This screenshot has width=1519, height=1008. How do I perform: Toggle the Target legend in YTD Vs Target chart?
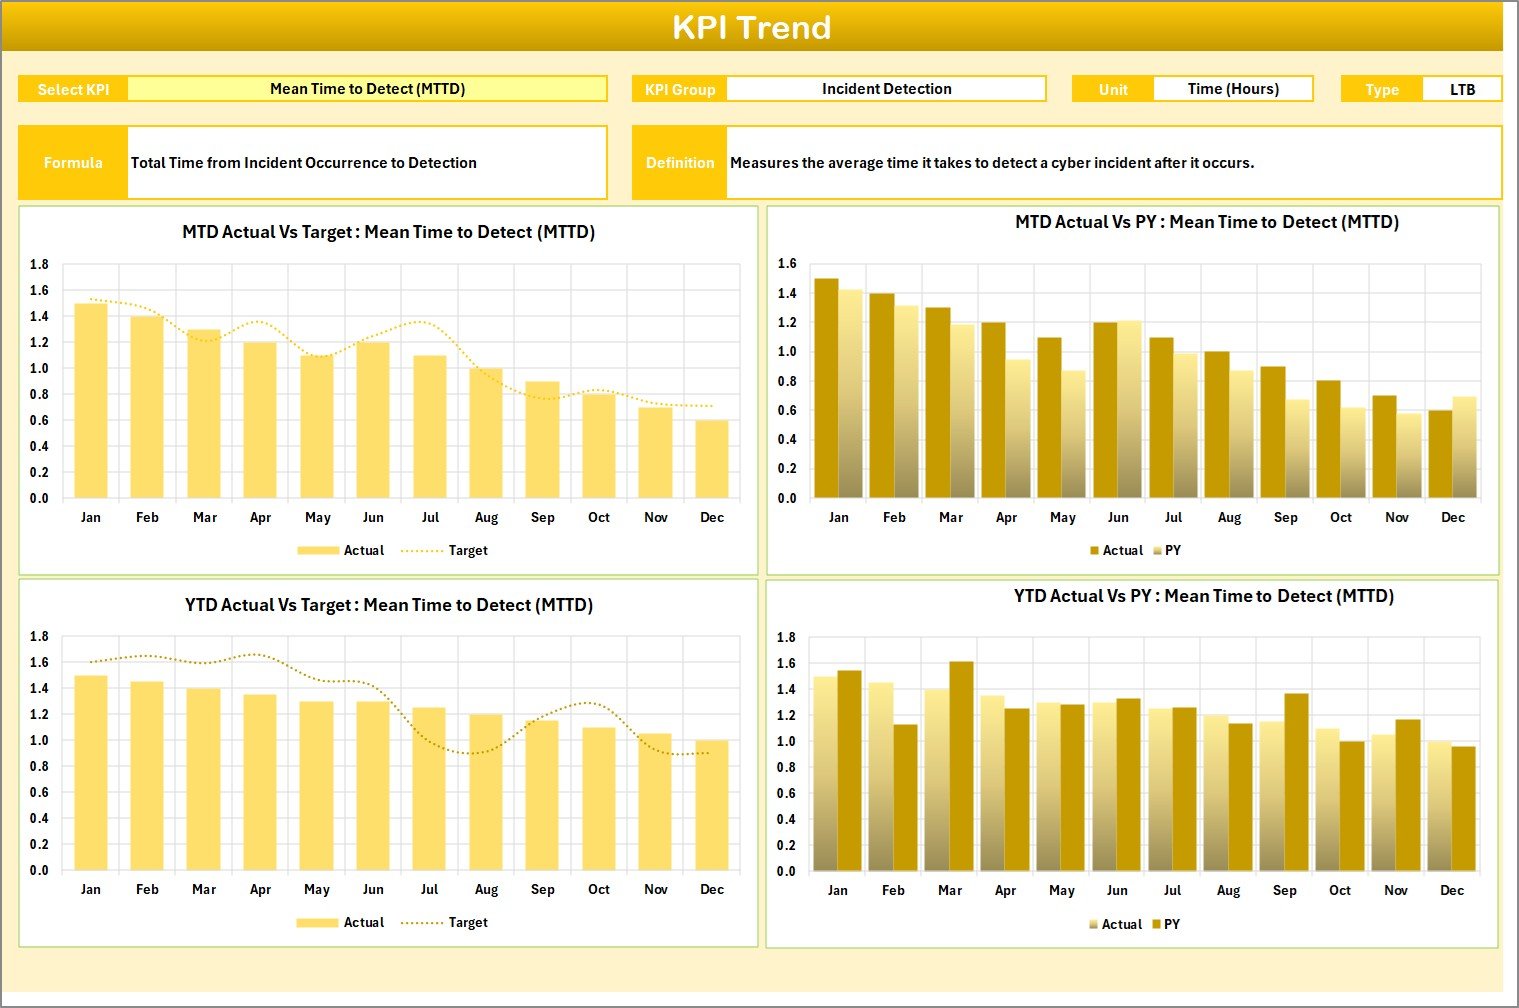click(x=467, y=922)
